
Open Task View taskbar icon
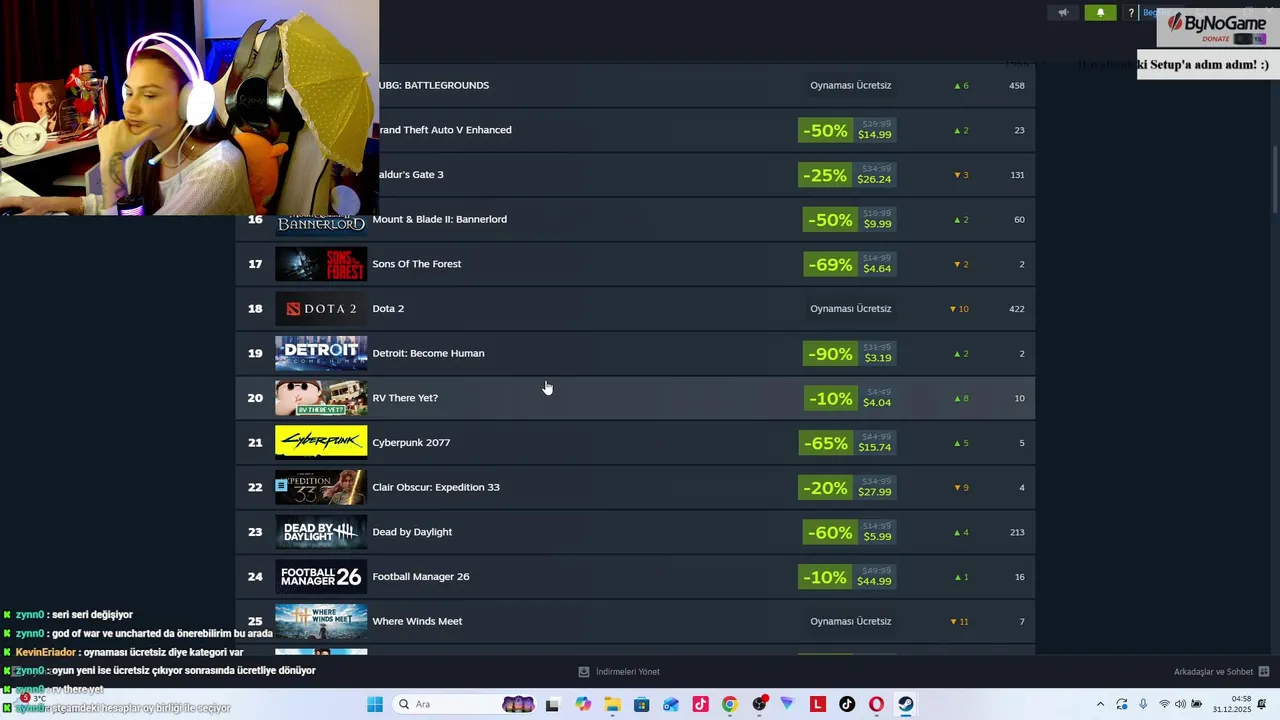pos(552,704)
